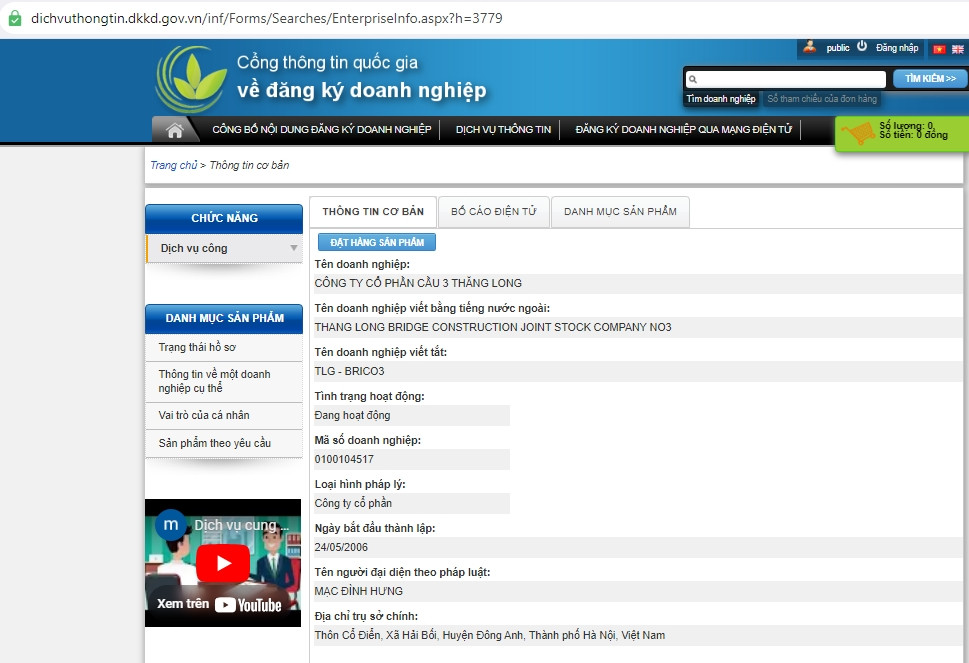Viewport: 969px width, 663px height.
Task: Click the power icon beside Đăng nhập
Action: 862,47
